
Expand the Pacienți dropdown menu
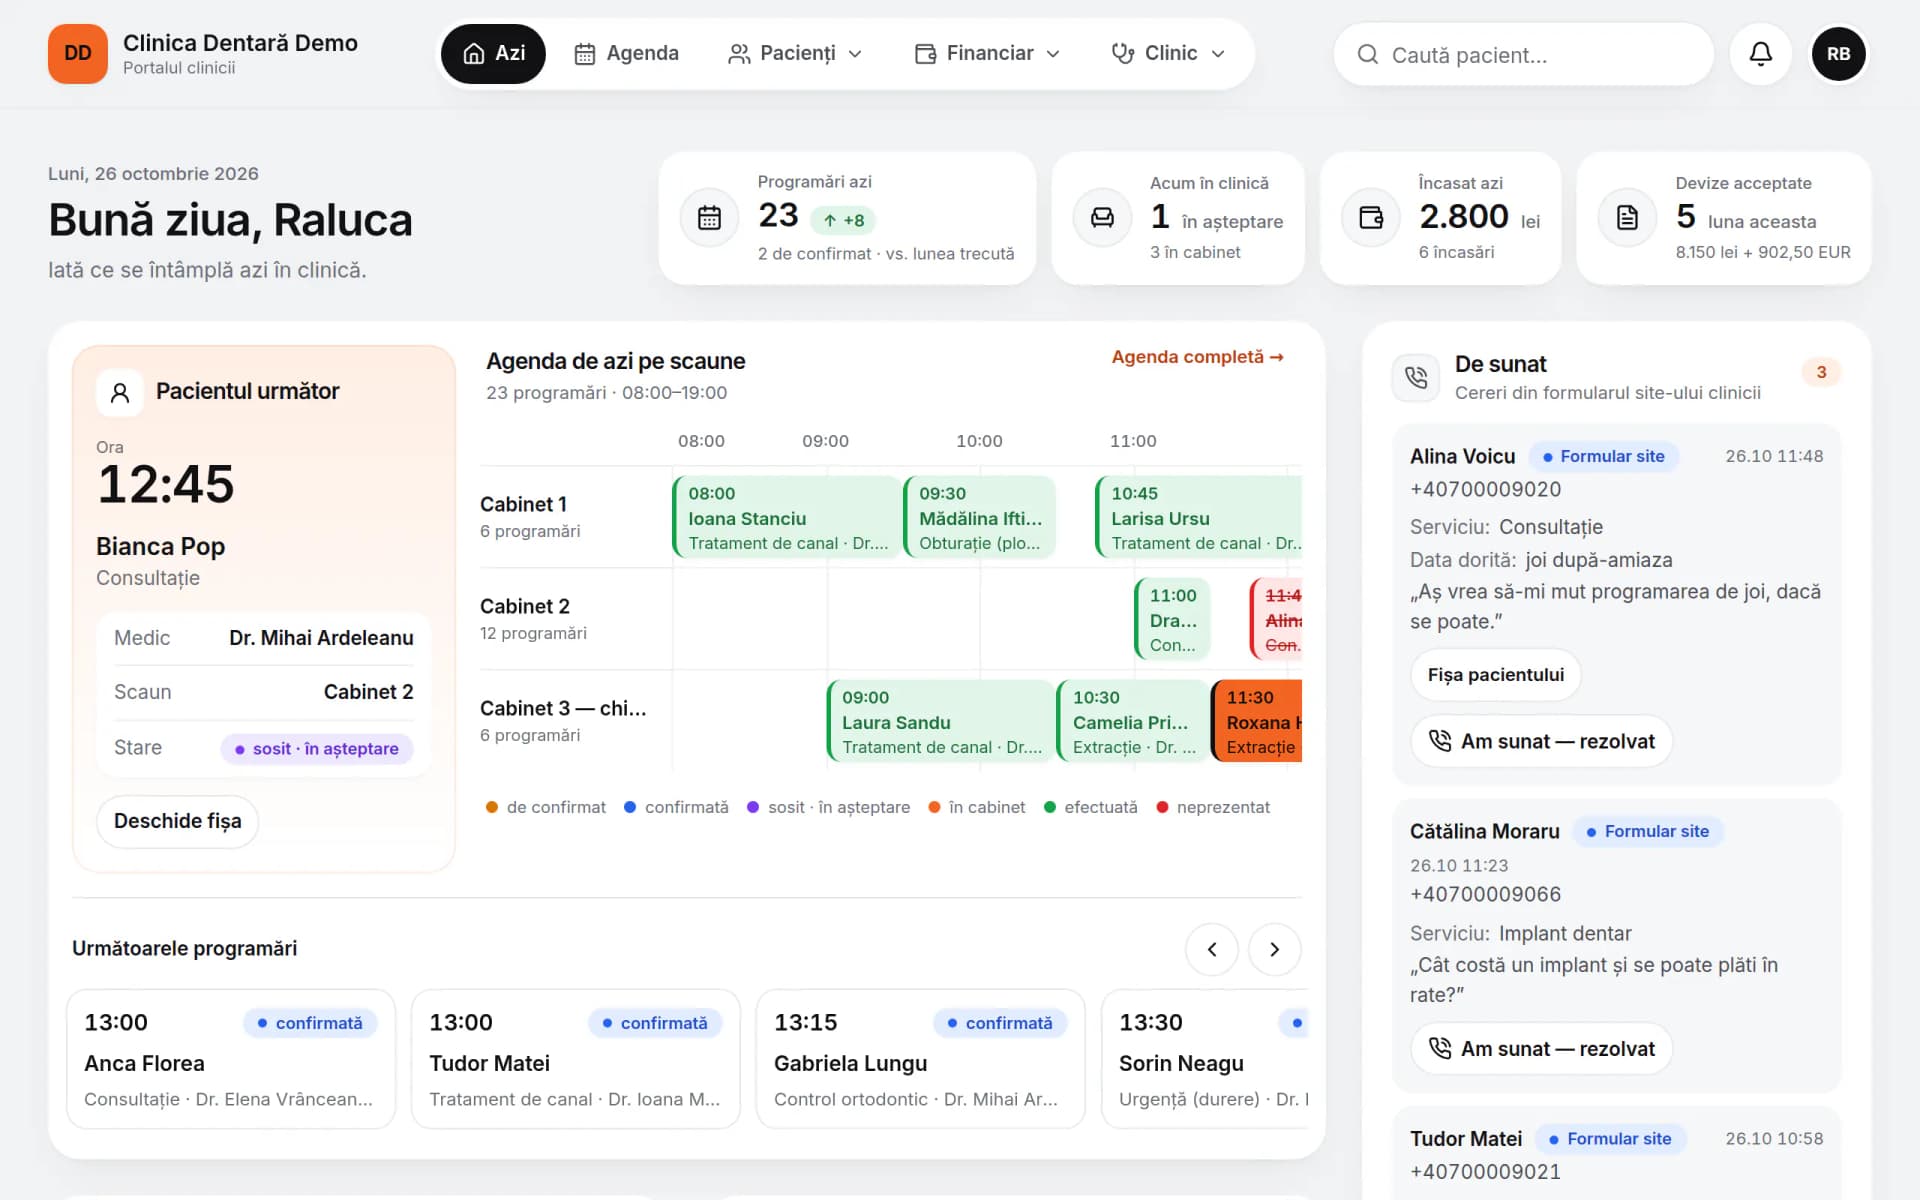[795, 53]
